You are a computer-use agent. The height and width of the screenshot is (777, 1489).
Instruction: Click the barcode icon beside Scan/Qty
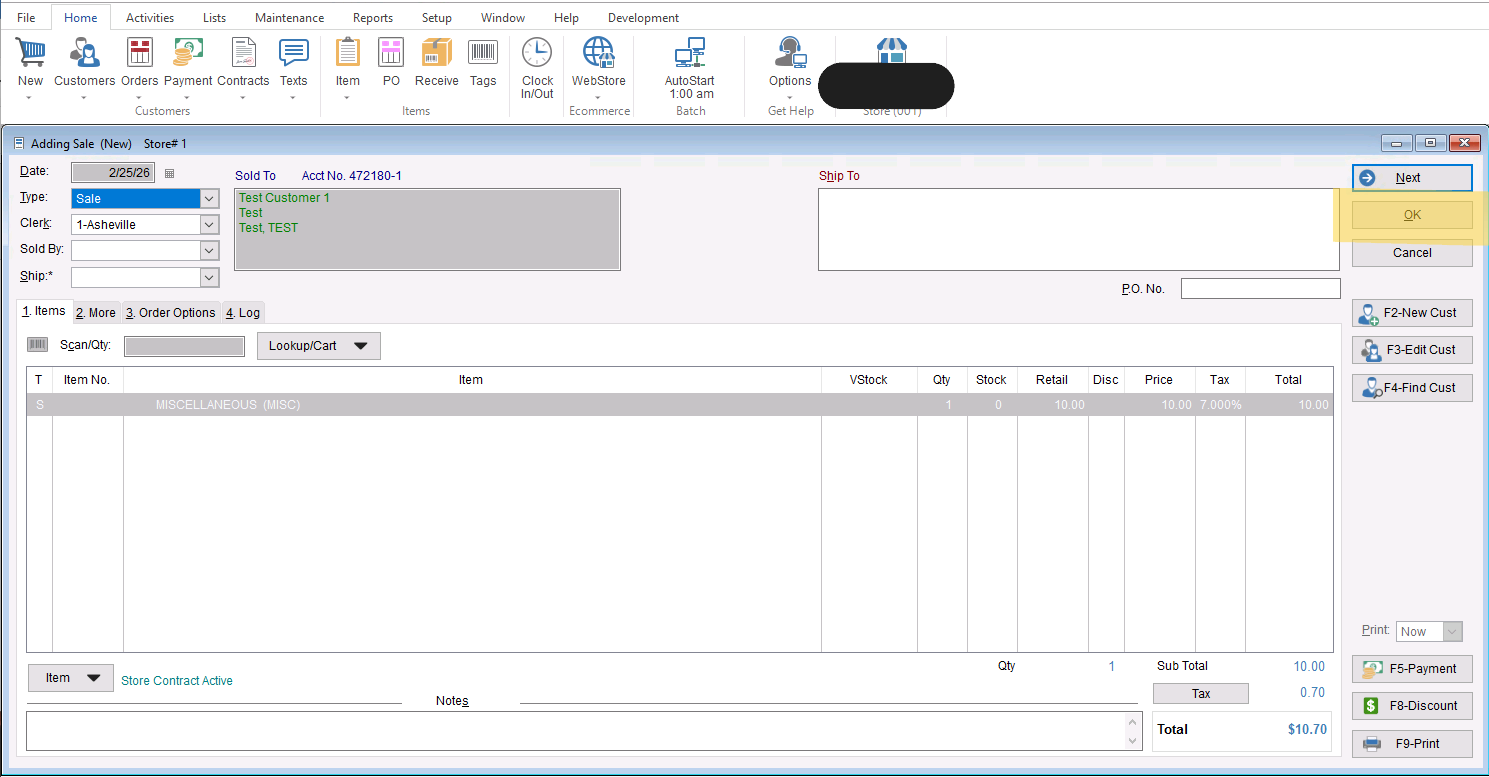pyautogui.click(x=38, y=345)
